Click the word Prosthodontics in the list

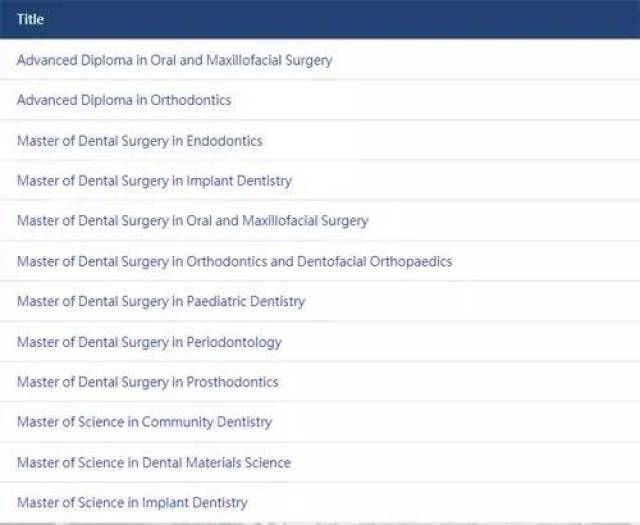pos(233,383)
